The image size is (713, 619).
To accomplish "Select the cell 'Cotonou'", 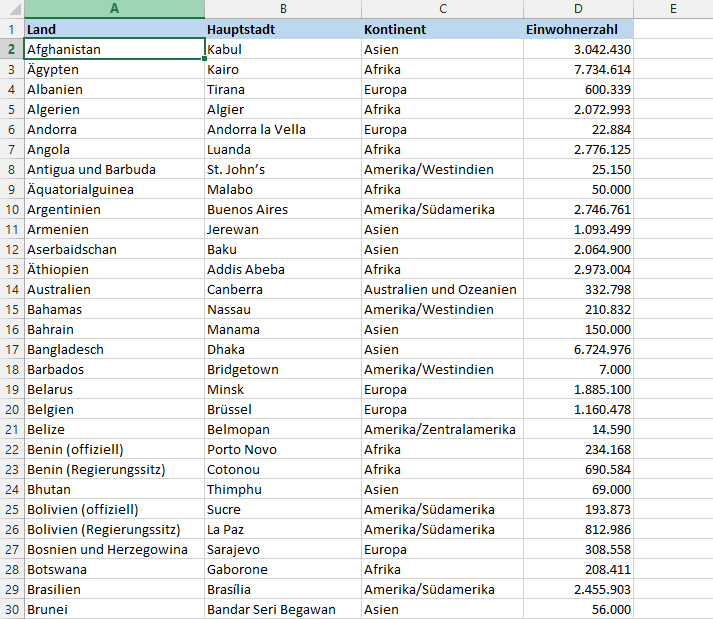I will [283, 469].
